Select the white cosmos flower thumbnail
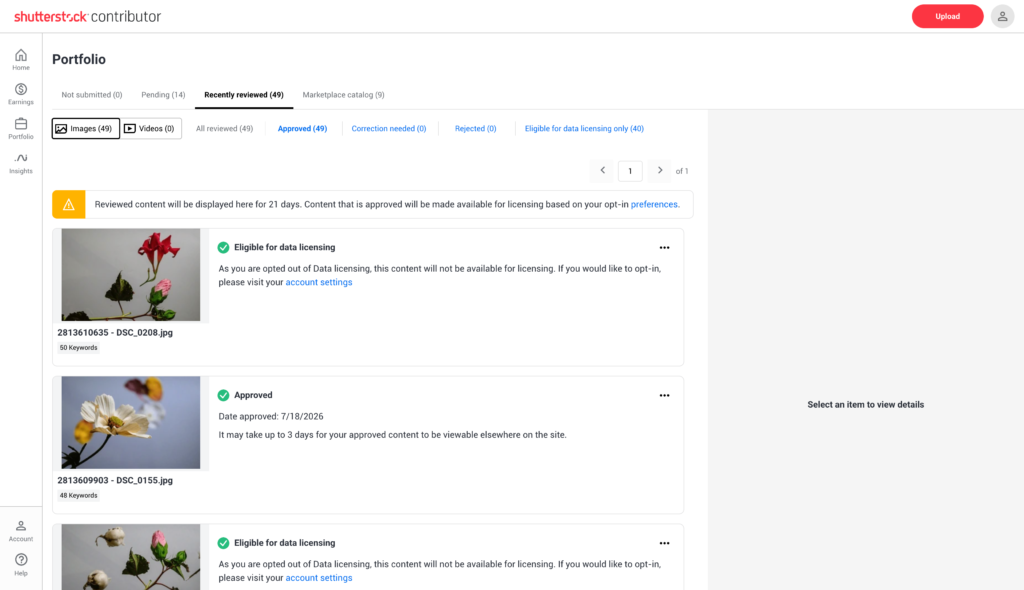Screen dimensions: 1024x590 click(131, 422)
